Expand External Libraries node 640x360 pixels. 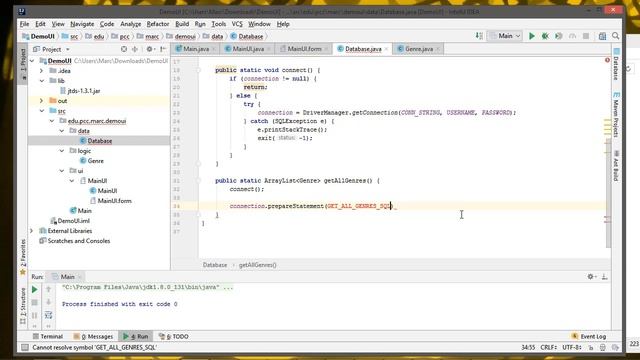coord(32,231)
